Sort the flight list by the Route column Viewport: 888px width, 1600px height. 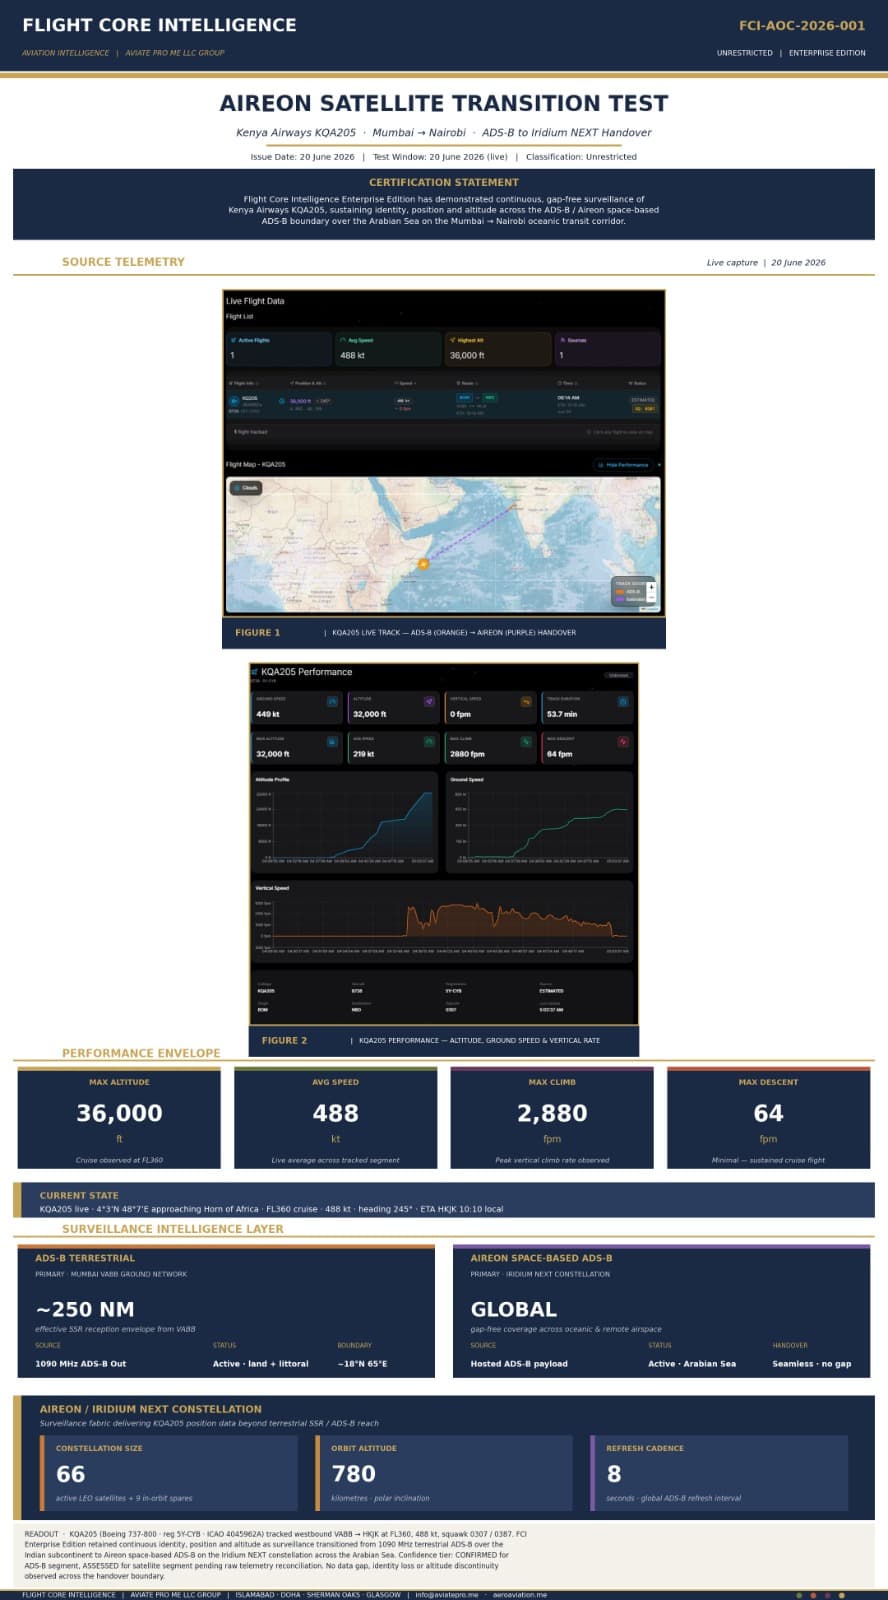[x=465, y=383]
